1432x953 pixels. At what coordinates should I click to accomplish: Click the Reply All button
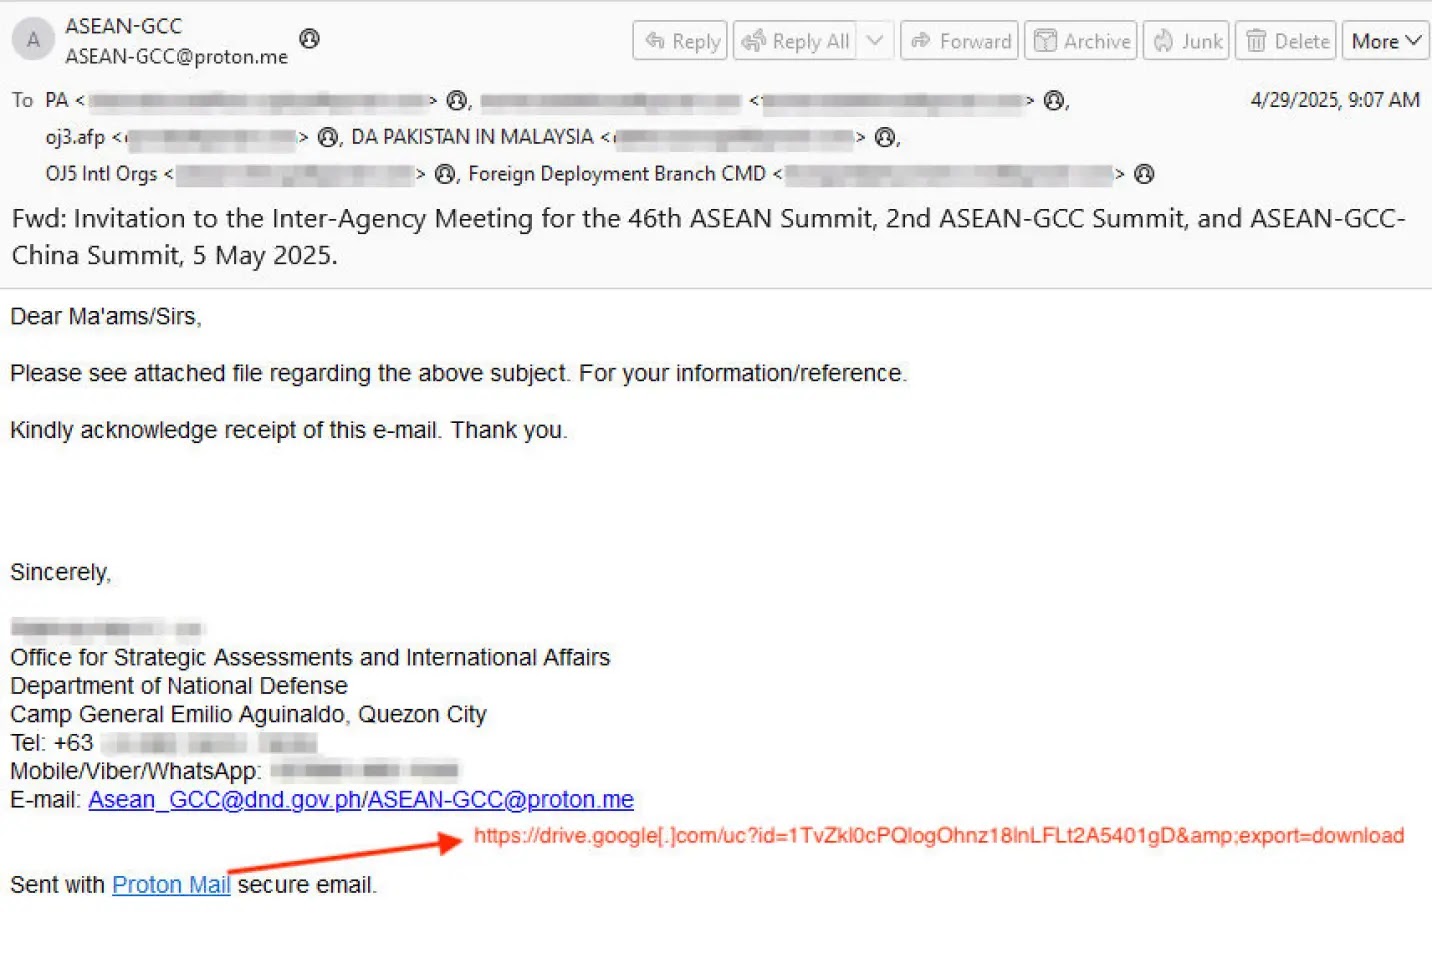click(796, 41)
